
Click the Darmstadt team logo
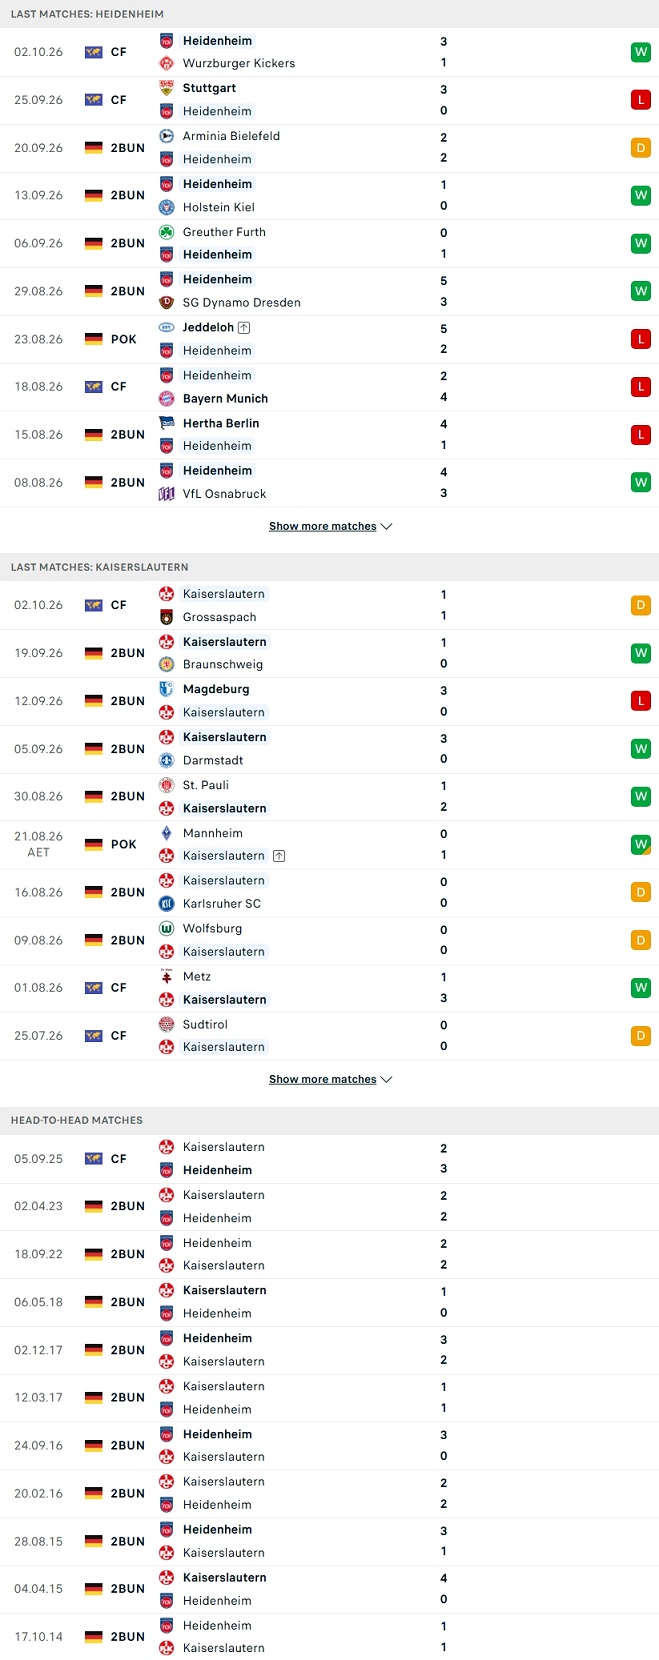[167, 760]
